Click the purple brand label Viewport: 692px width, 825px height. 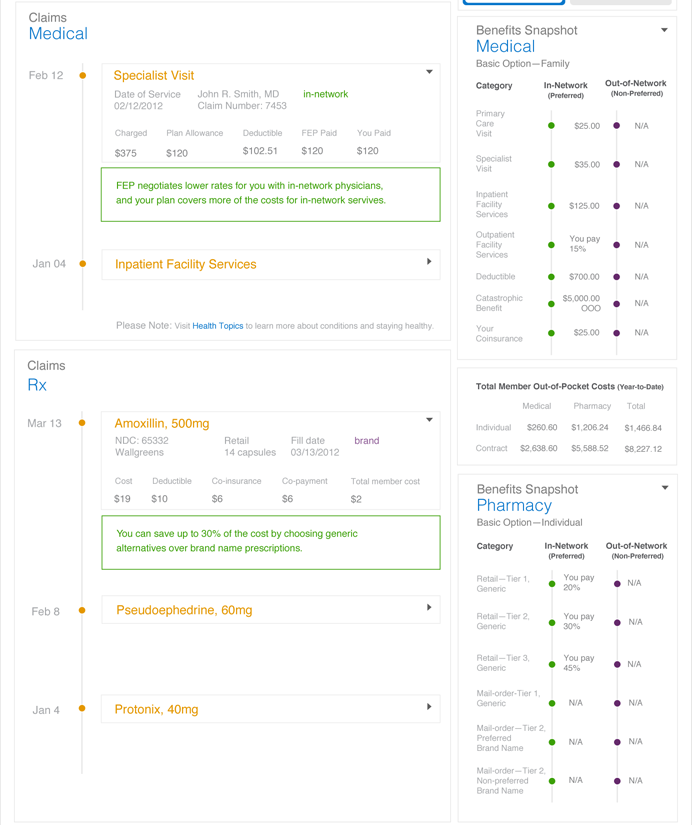click(367, 440)
